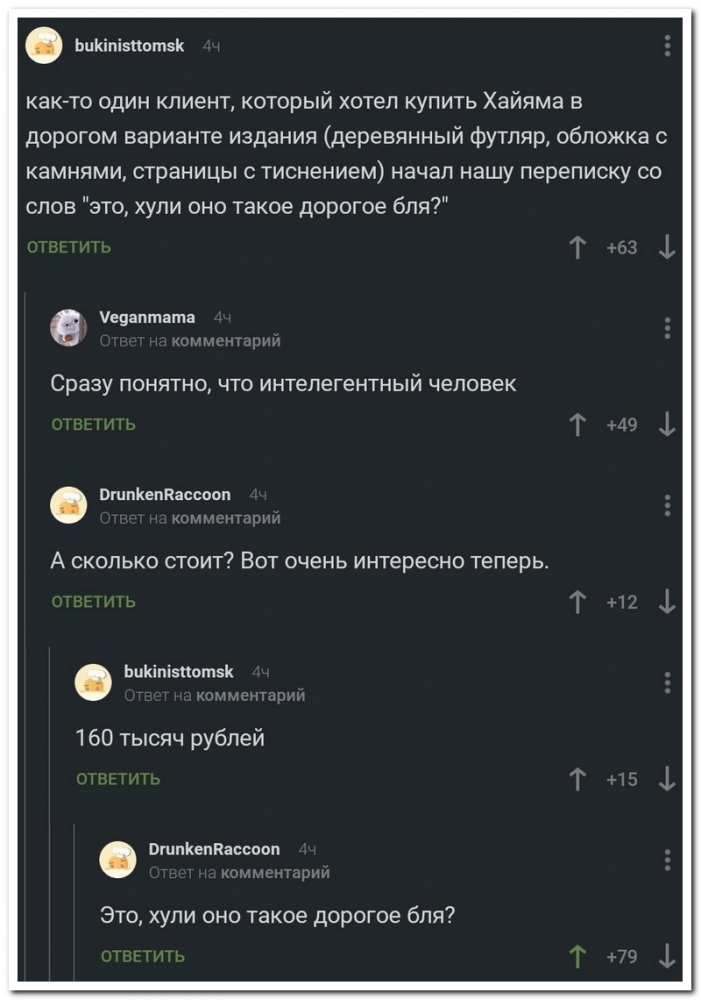This screenshot has width=701, height=1000.
Task: Upvote the "160 тысяч рублей" comment
Action: point(576,779)
